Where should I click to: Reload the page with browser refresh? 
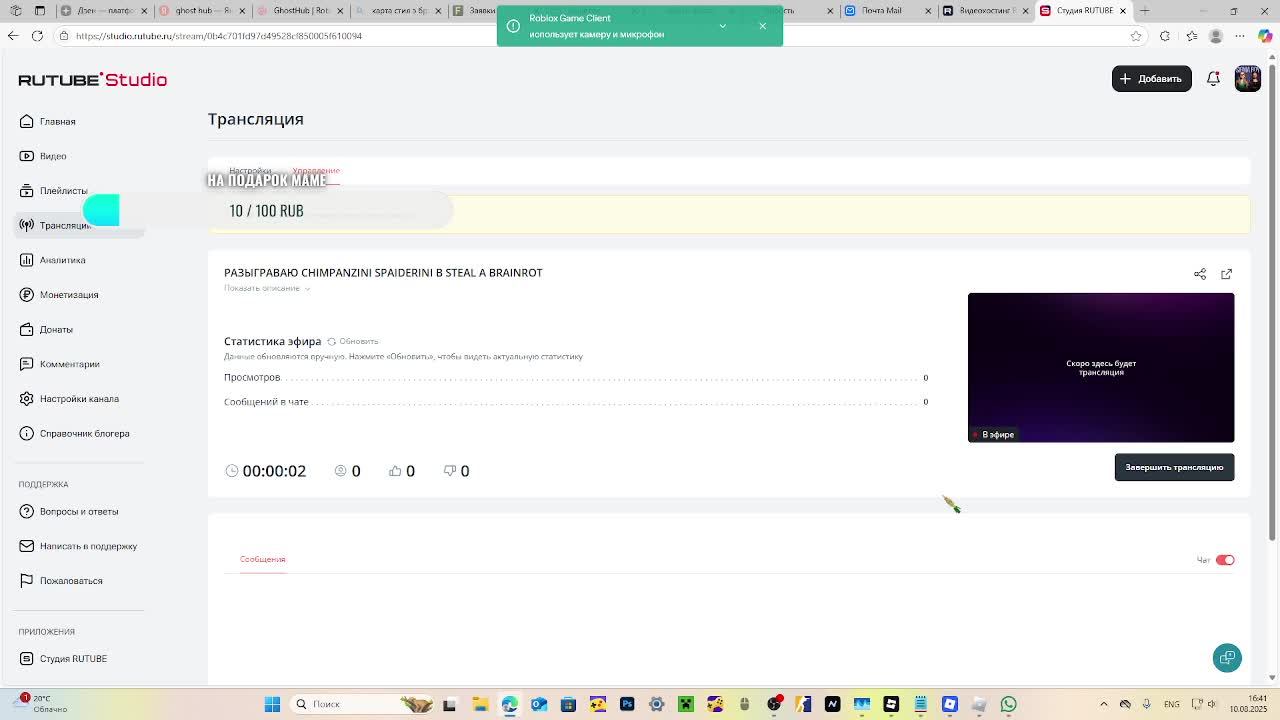[37, 36]
